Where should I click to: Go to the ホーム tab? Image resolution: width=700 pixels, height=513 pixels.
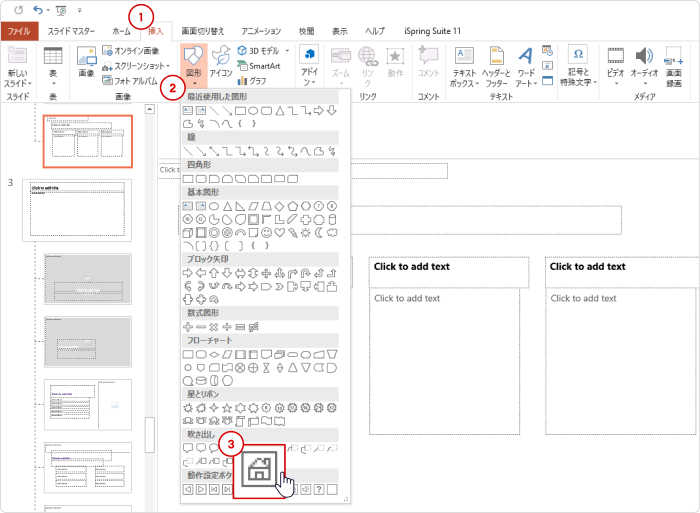pyautogui.click(x=121, y=31)
